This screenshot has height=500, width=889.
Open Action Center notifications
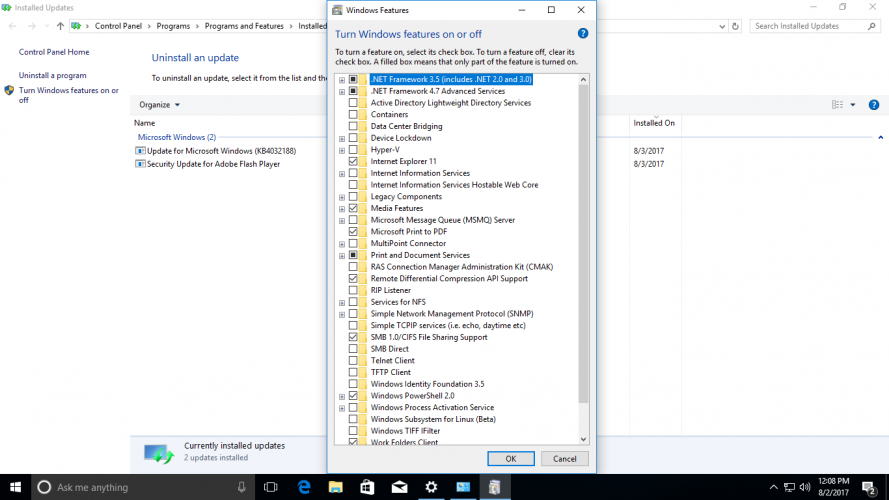click(870, 487)
